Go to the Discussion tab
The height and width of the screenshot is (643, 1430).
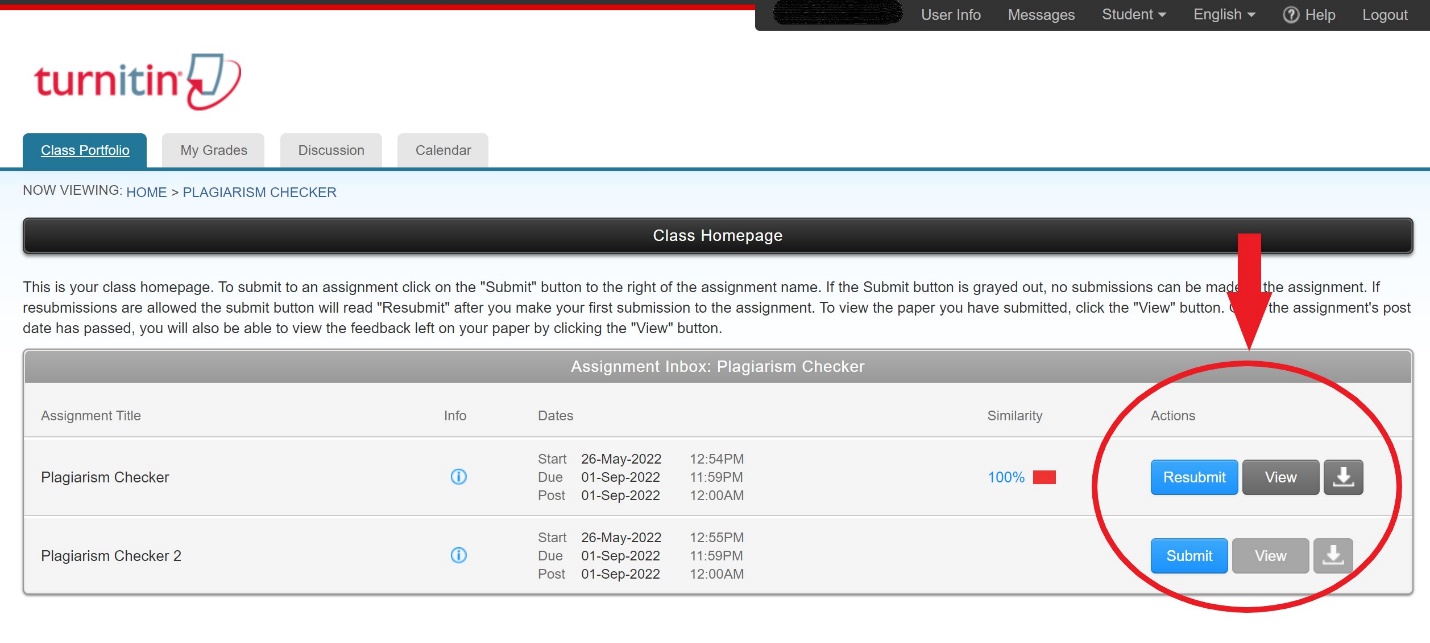pos(331,150)
